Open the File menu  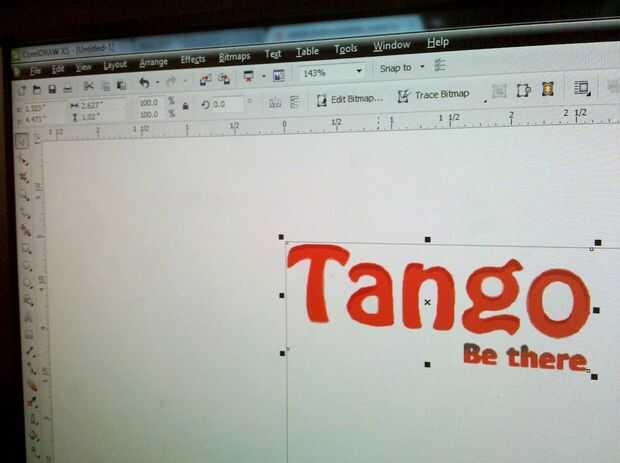click(36, 71)
